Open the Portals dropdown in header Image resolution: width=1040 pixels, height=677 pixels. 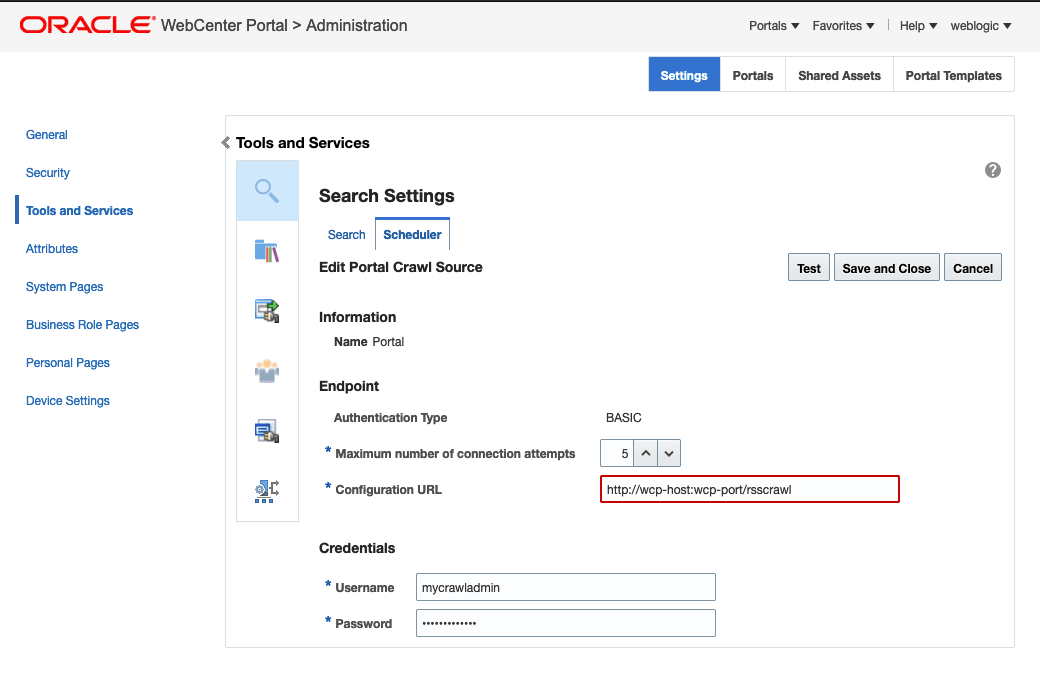click(x=773, y=26)
